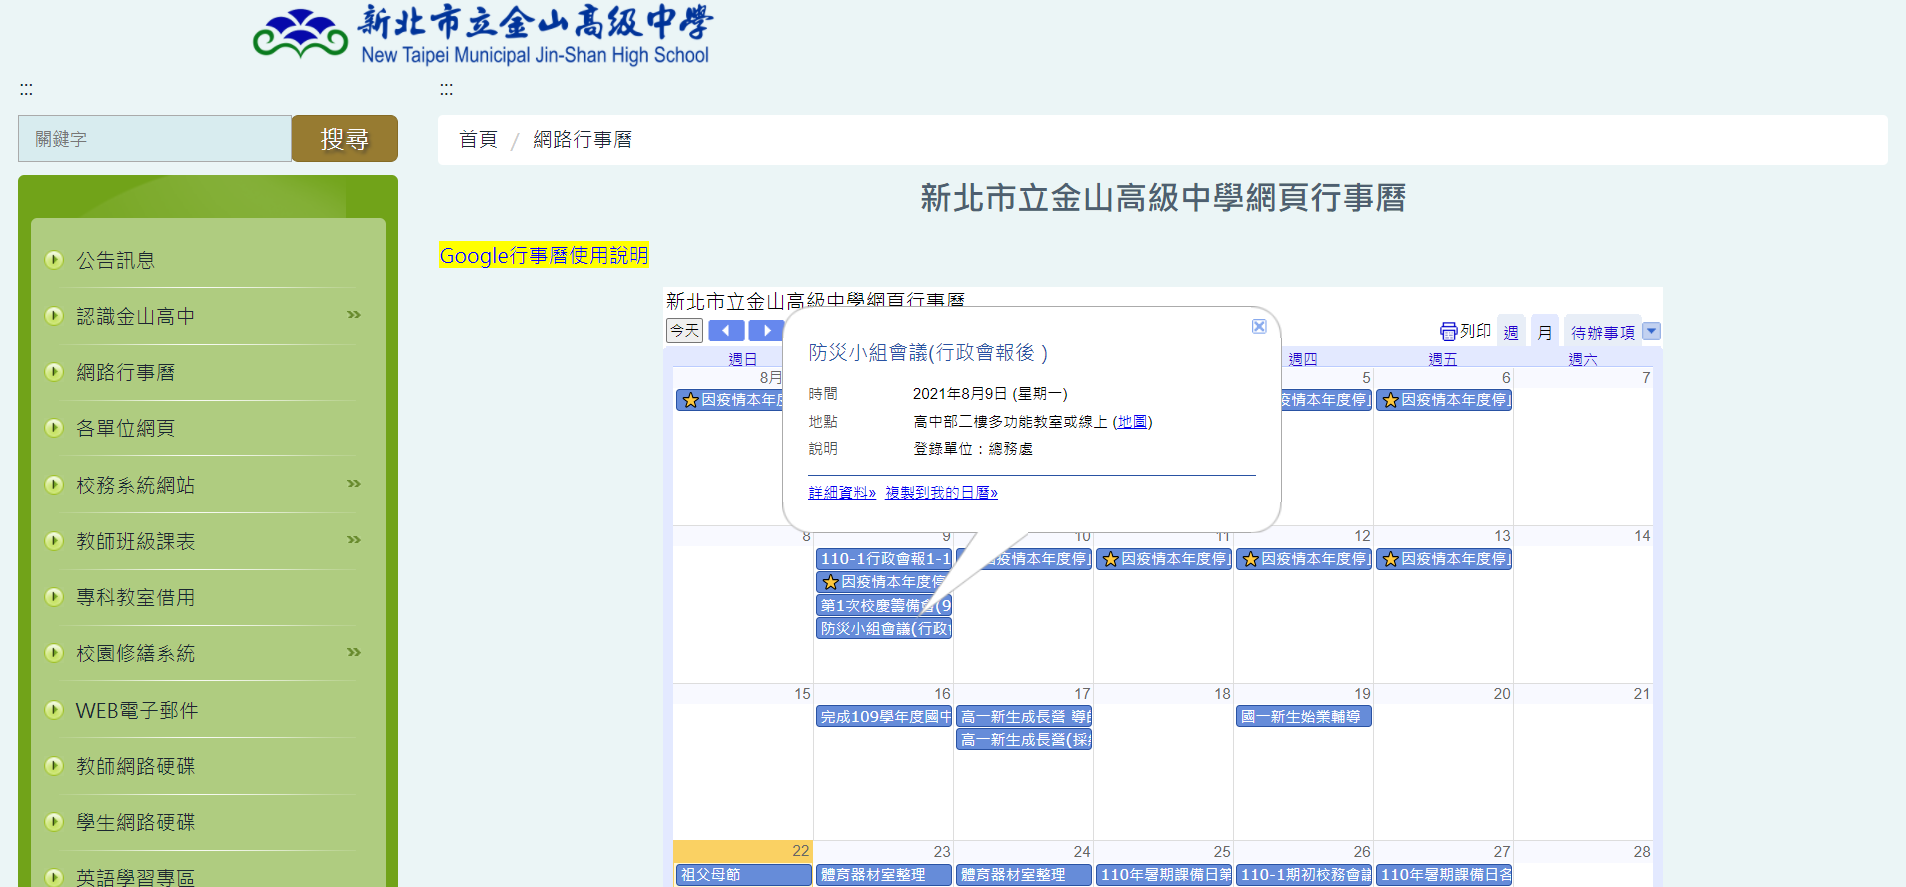Open 網路行事曆 breadcrumb link
Image resolution: width=1906 pixels, height=887 pixels.
click(x=583, y=140)
